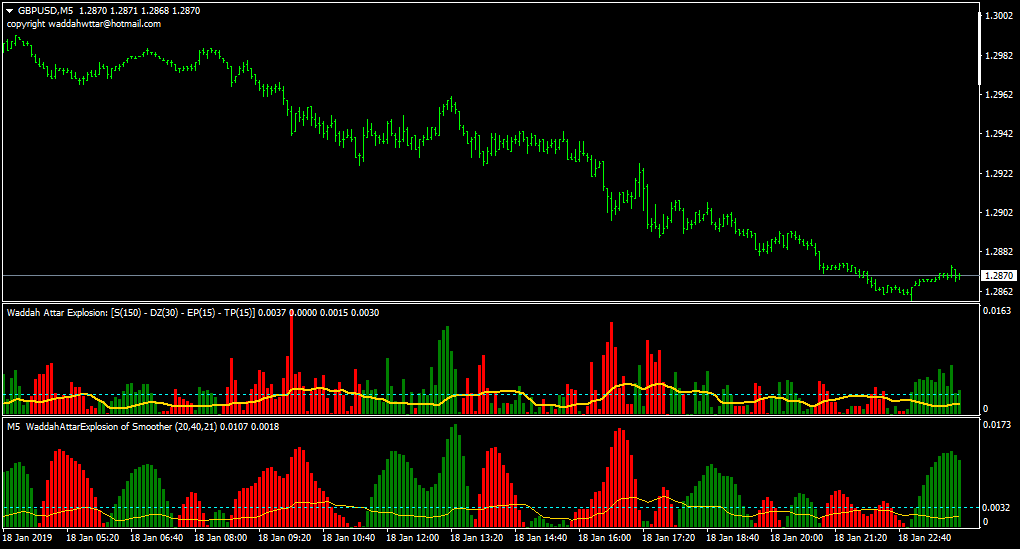1020x549 pixels.
Task: Click the 18 Jan 16:00 time label
Action: [604, 538]
